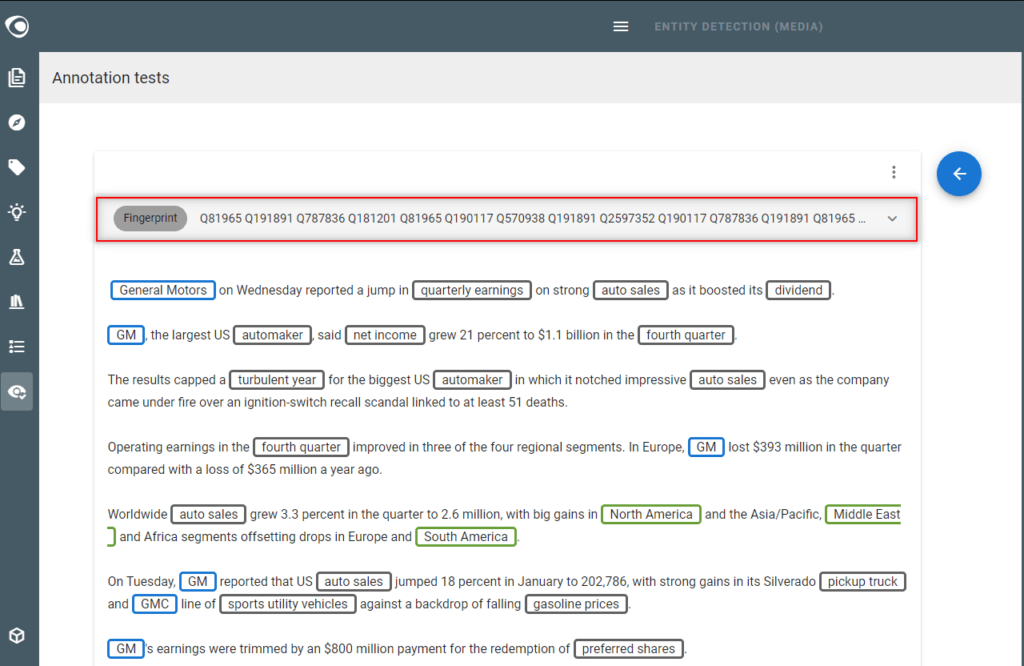This screenshot has width=1024, height=666.
Task: Click GM tag before 'the largest US'
Action: click(x=125, y=335)
